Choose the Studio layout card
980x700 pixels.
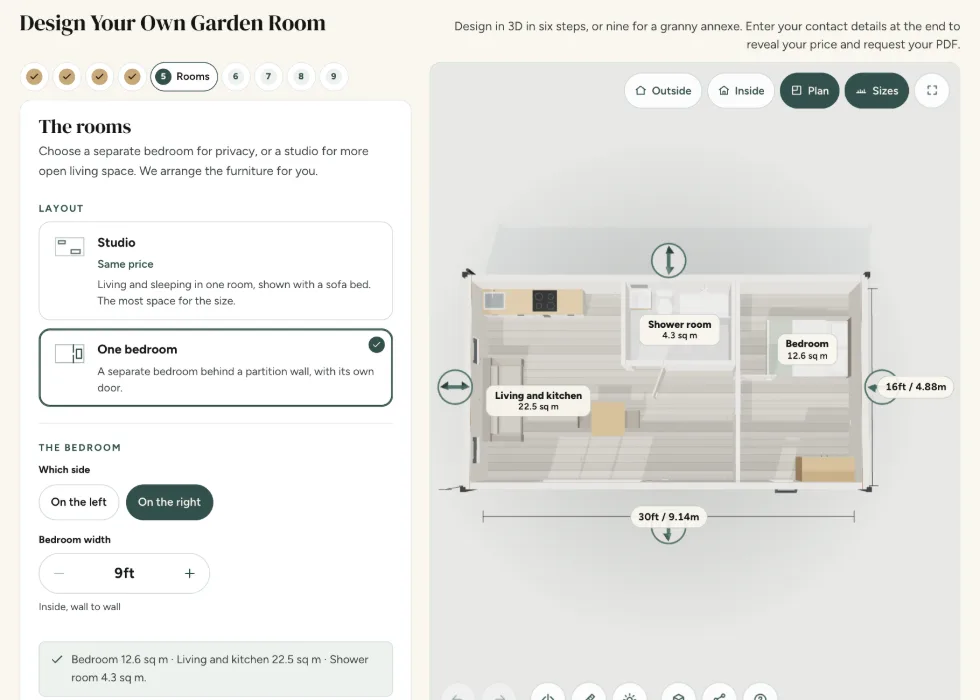click(x=216, y=271)
